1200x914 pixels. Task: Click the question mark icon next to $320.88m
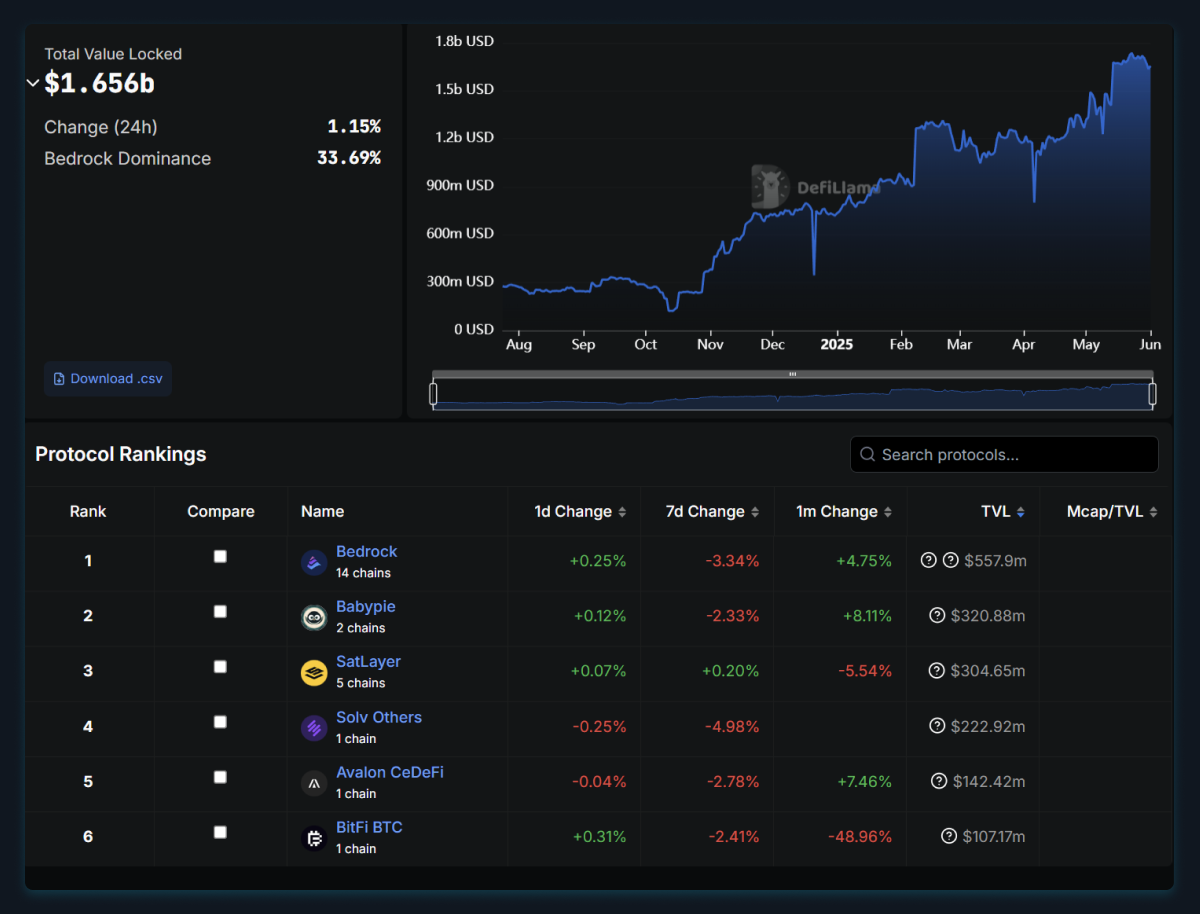tap(937, 616)
